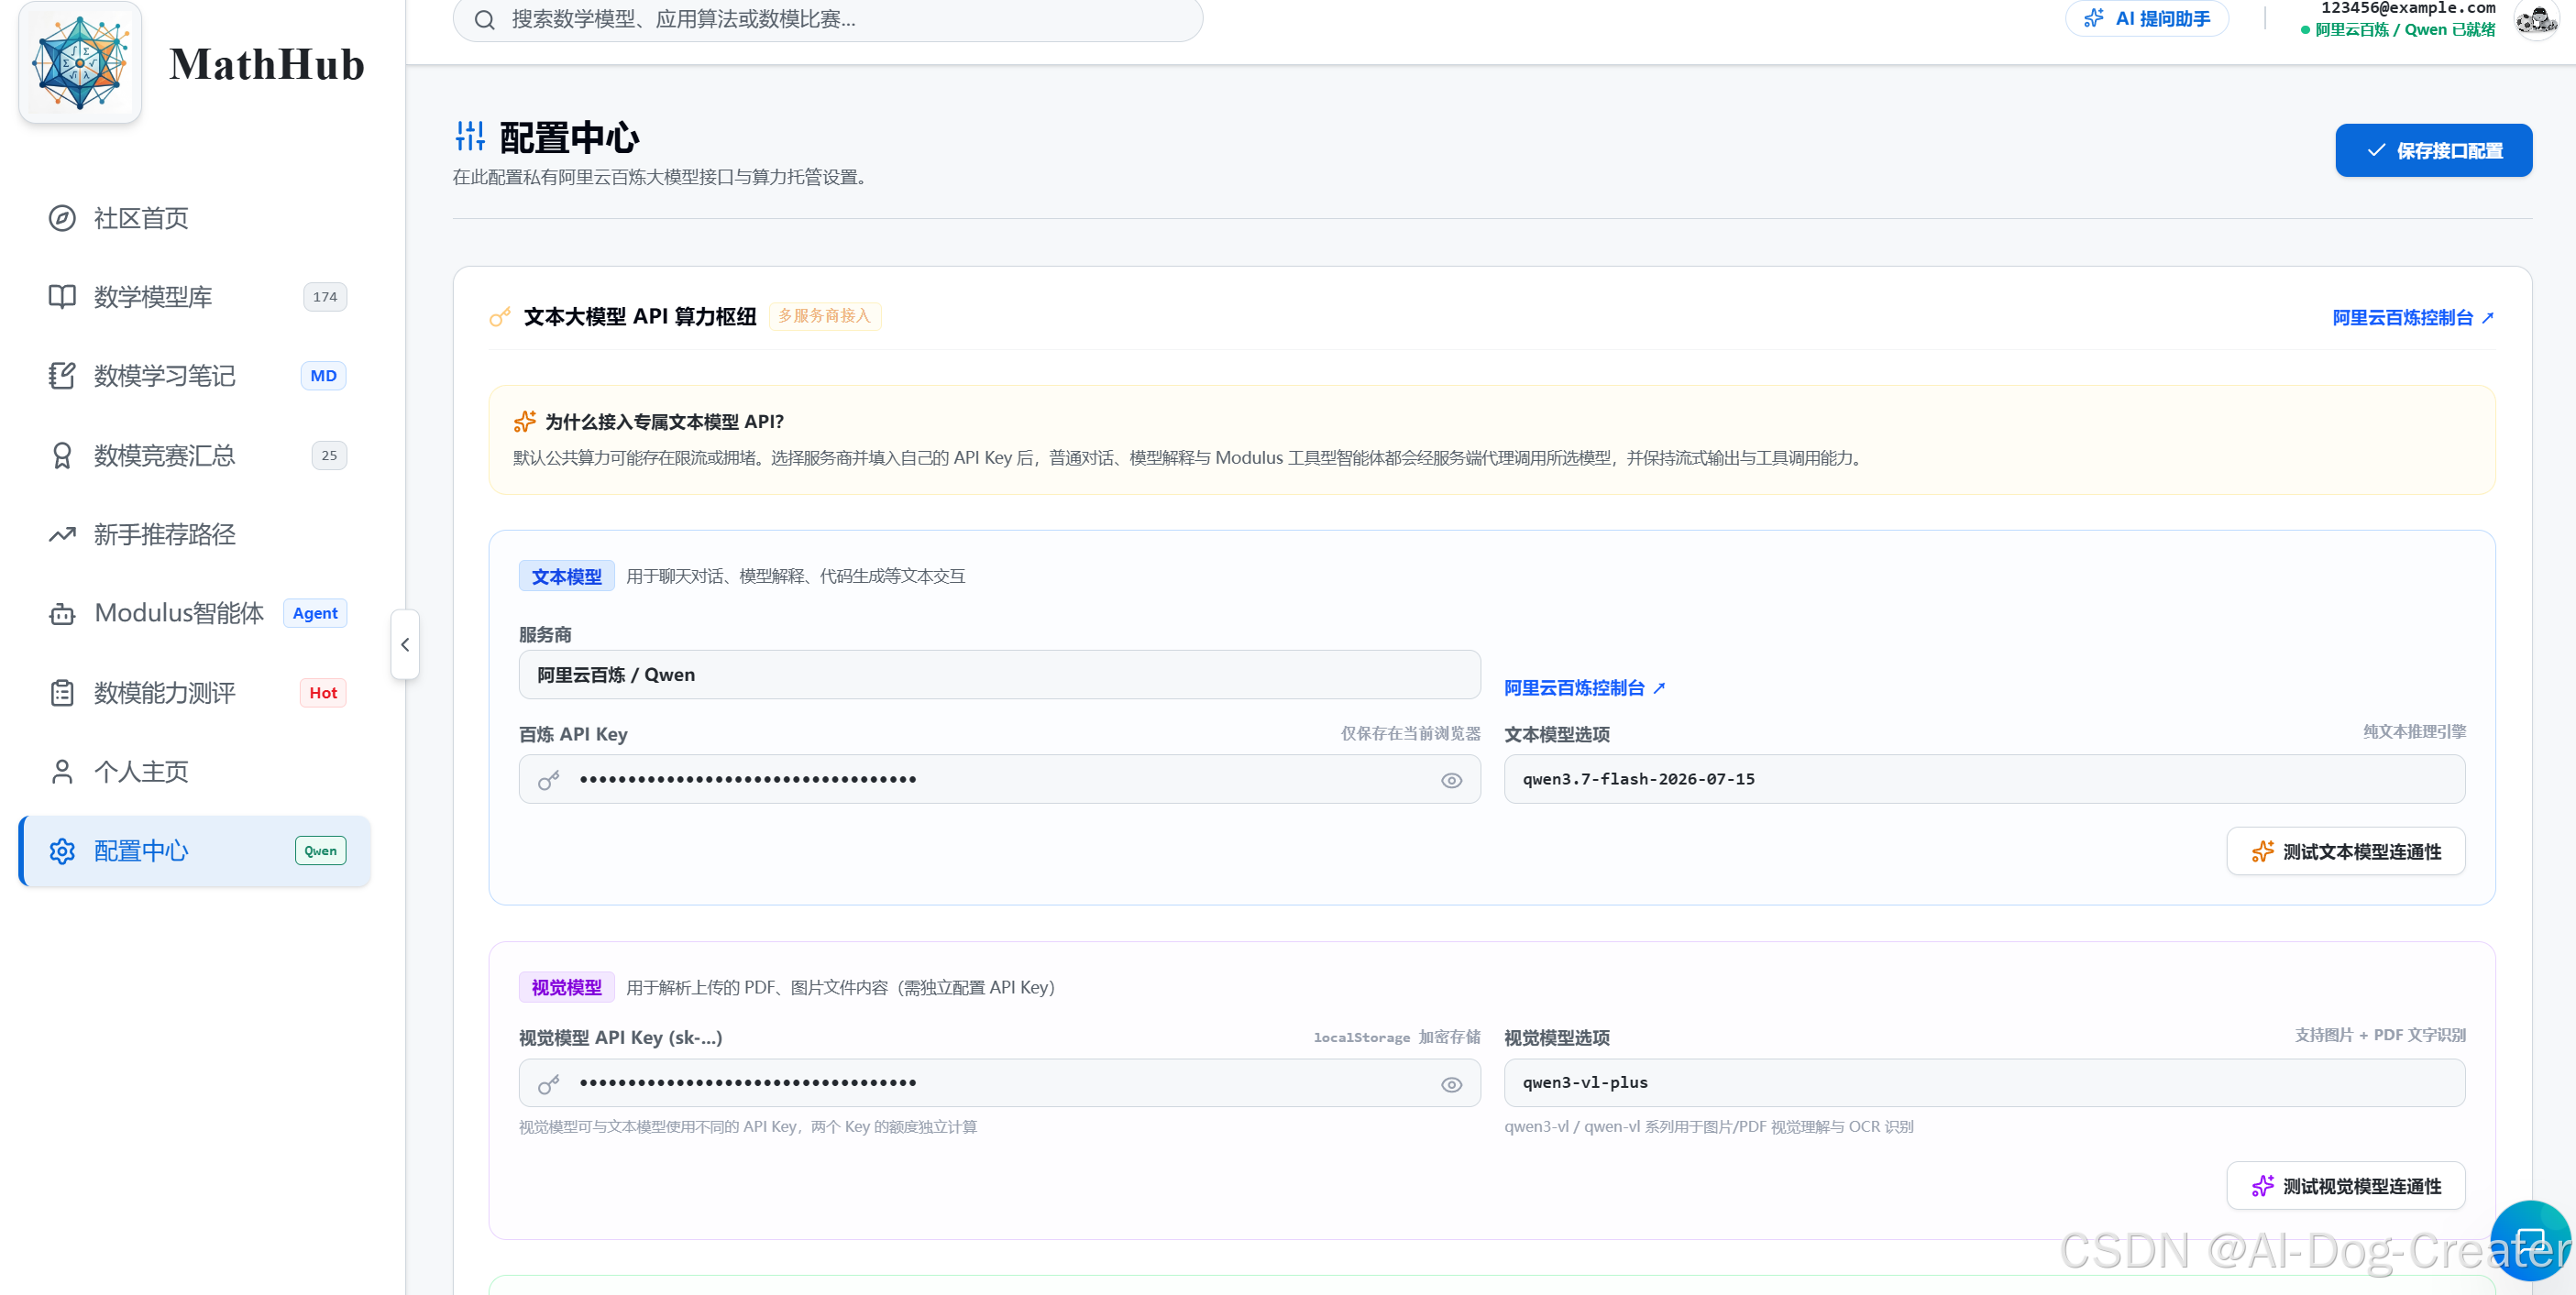Click the trend arrow icon beside 新手推荐路径
Image resolution: width=2576 pixels, height=1295 pixels.
pos(62,535)
